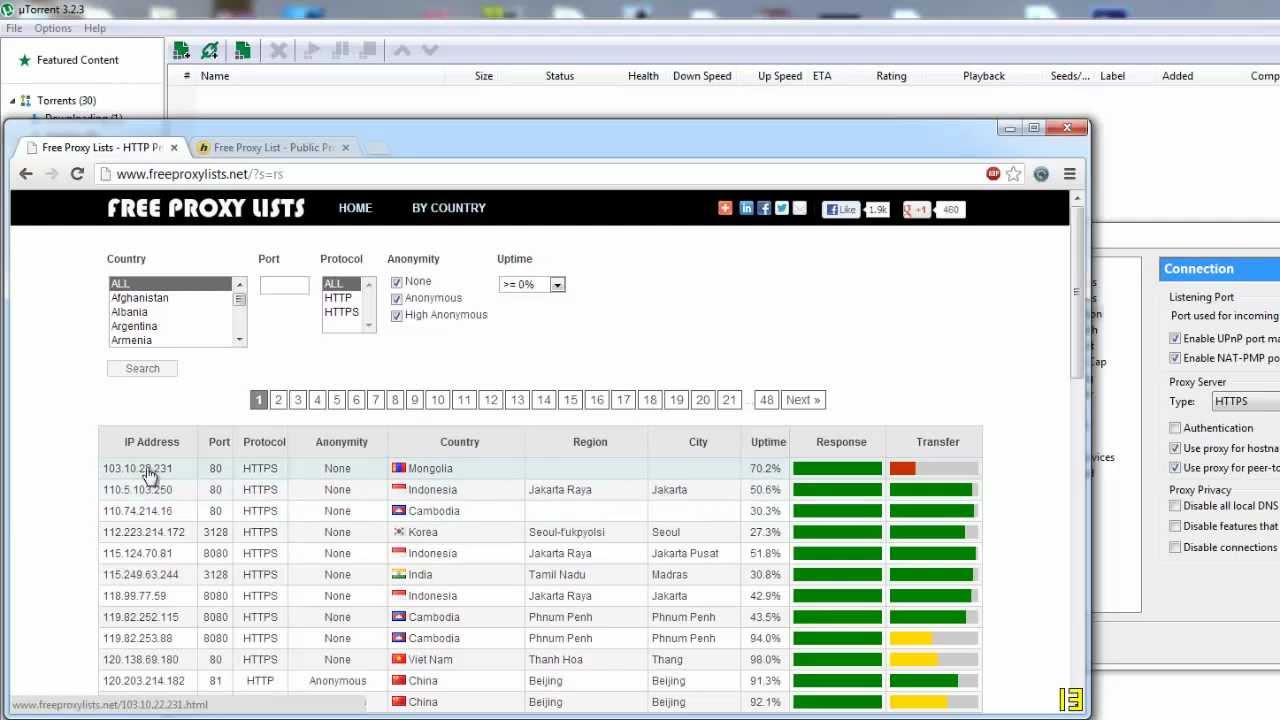
Task: Check Disable connections unsupported by proxy
Action: coord(1175,547)
